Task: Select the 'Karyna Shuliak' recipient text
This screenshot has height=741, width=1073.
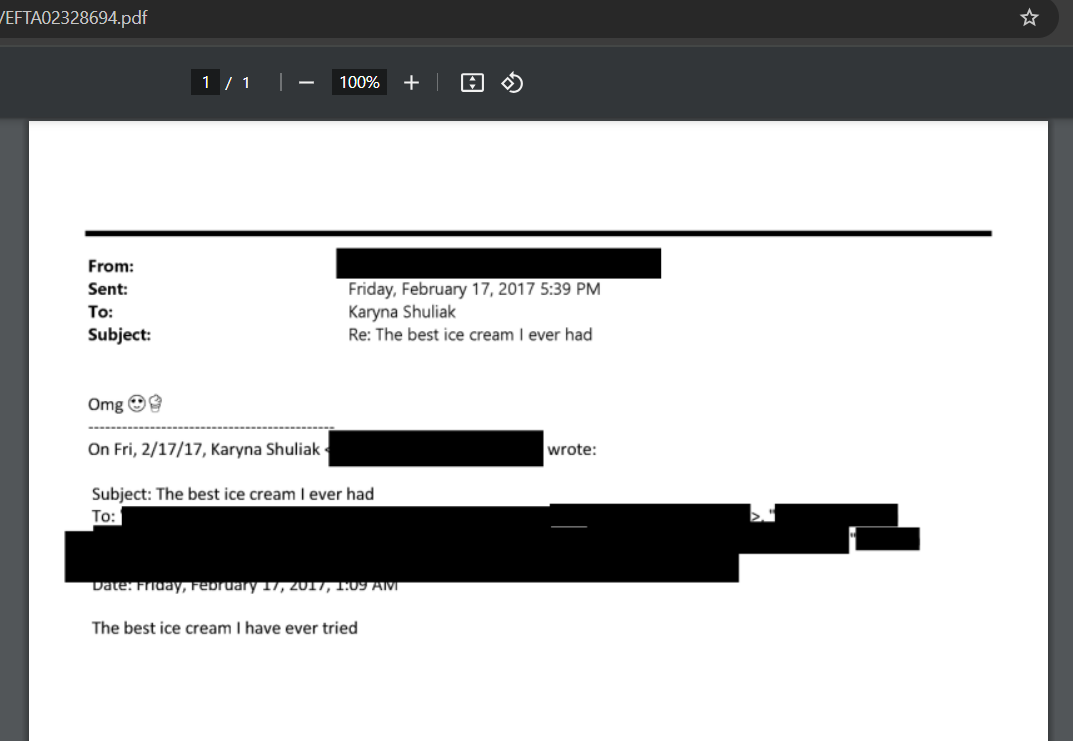Action: tap(402, 312)
